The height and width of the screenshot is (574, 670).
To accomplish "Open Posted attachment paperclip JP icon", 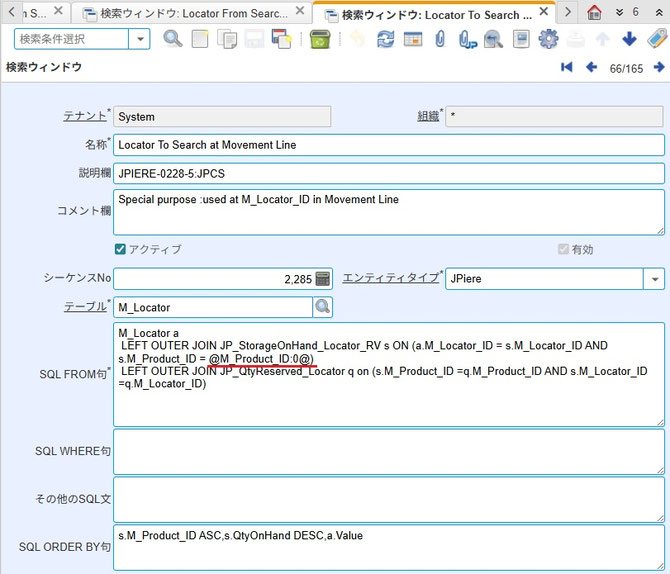I will [x=467, y=39].
